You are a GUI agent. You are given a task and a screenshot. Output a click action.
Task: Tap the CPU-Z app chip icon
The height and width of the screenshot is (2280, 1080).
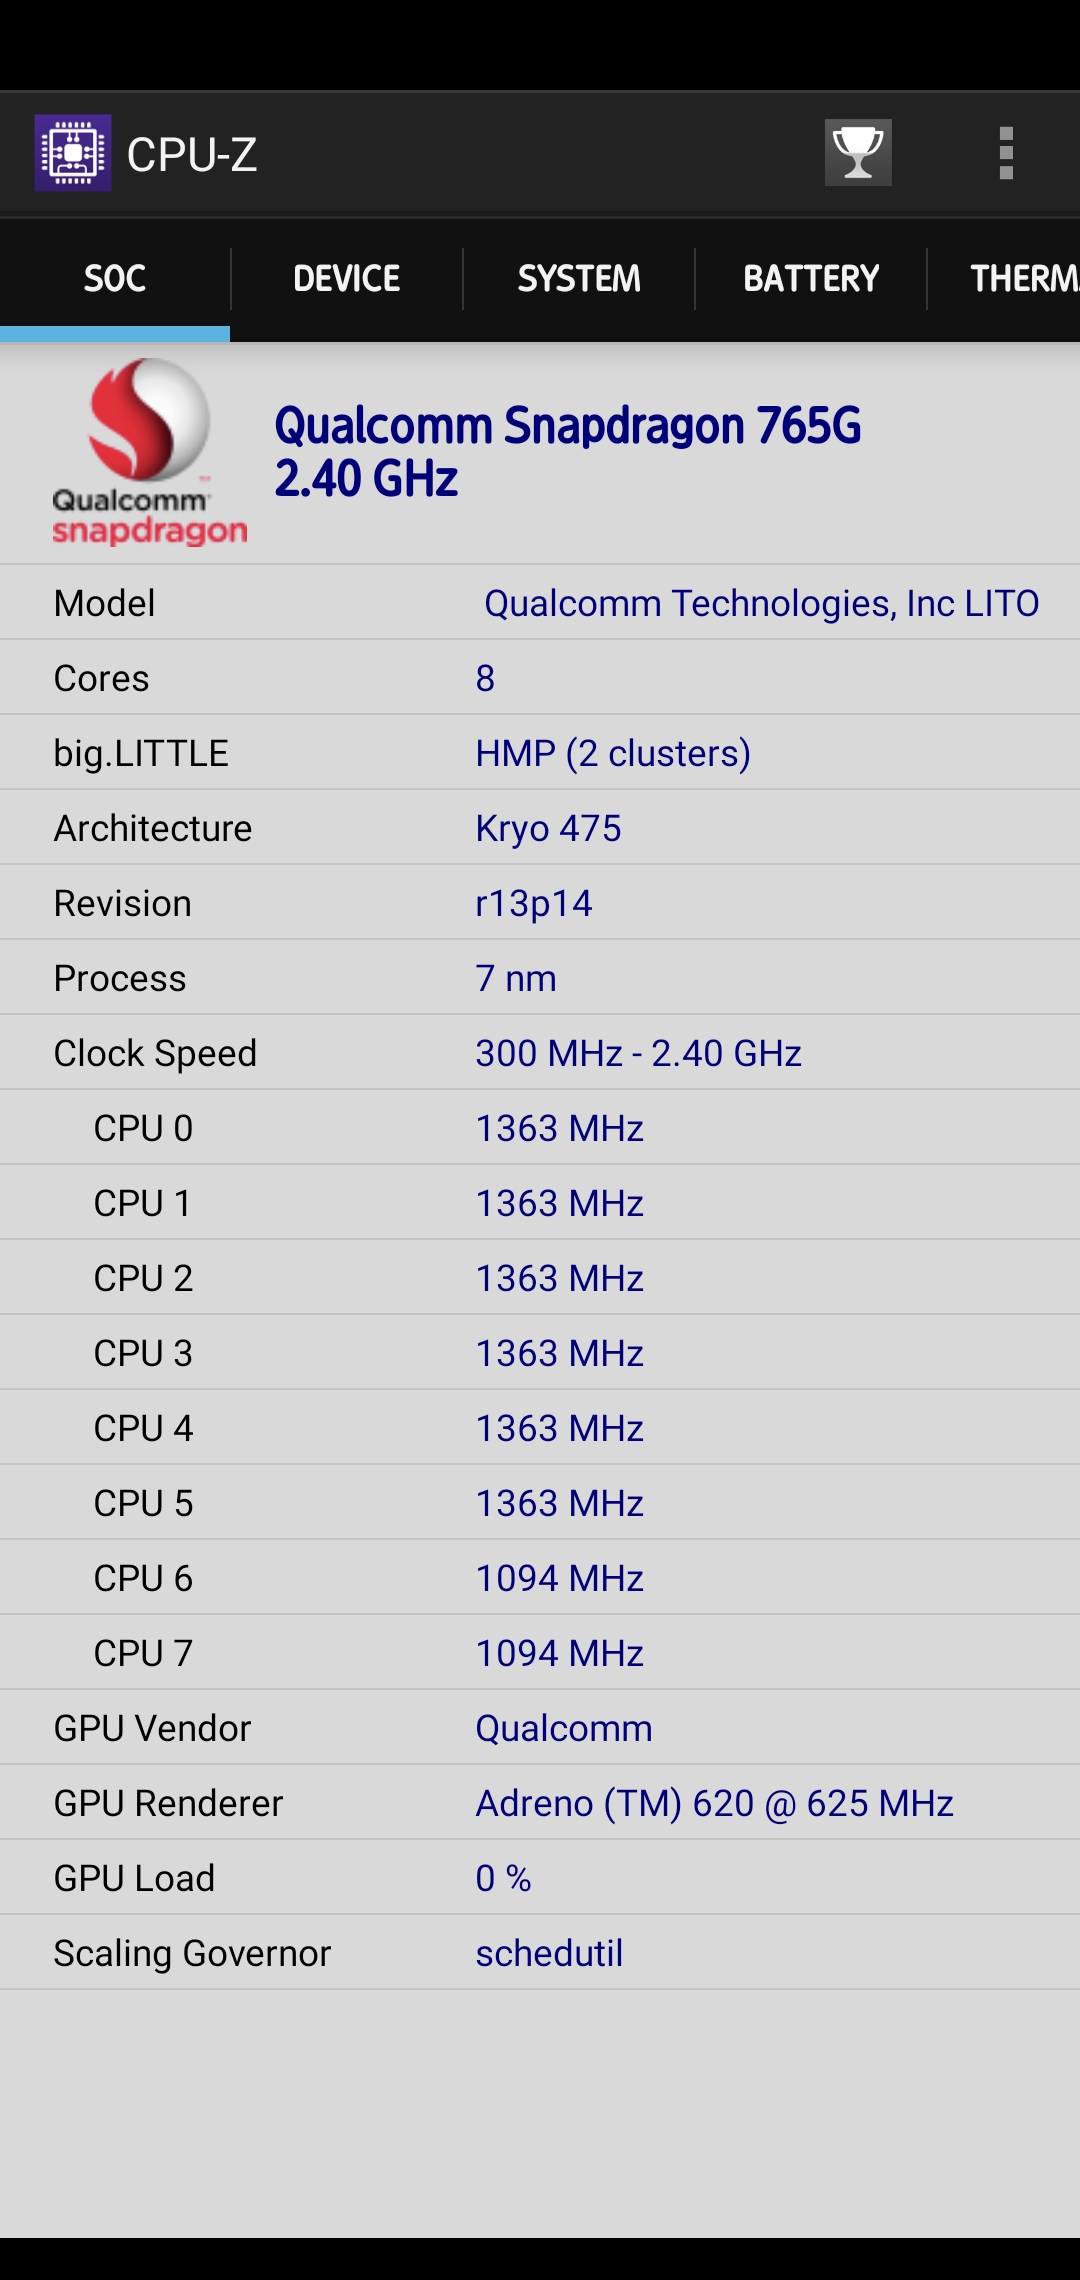tap(73, 153)
